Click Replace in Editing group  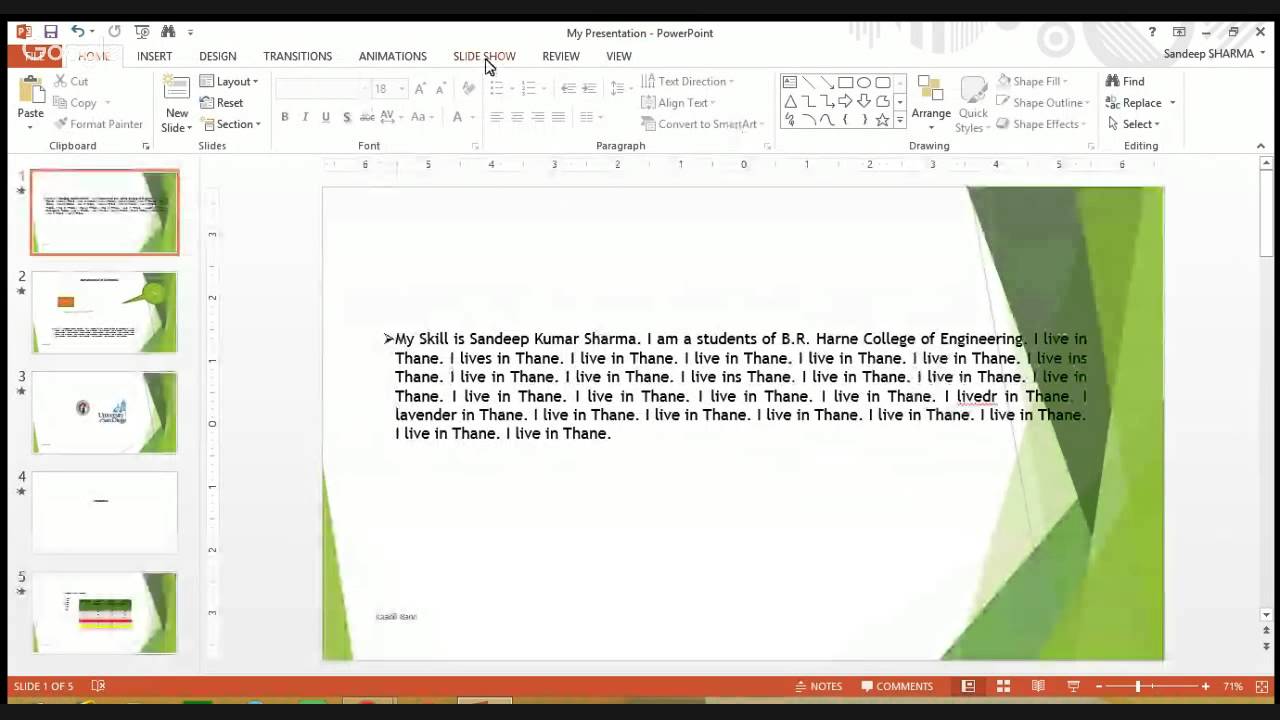(1139, 103)
